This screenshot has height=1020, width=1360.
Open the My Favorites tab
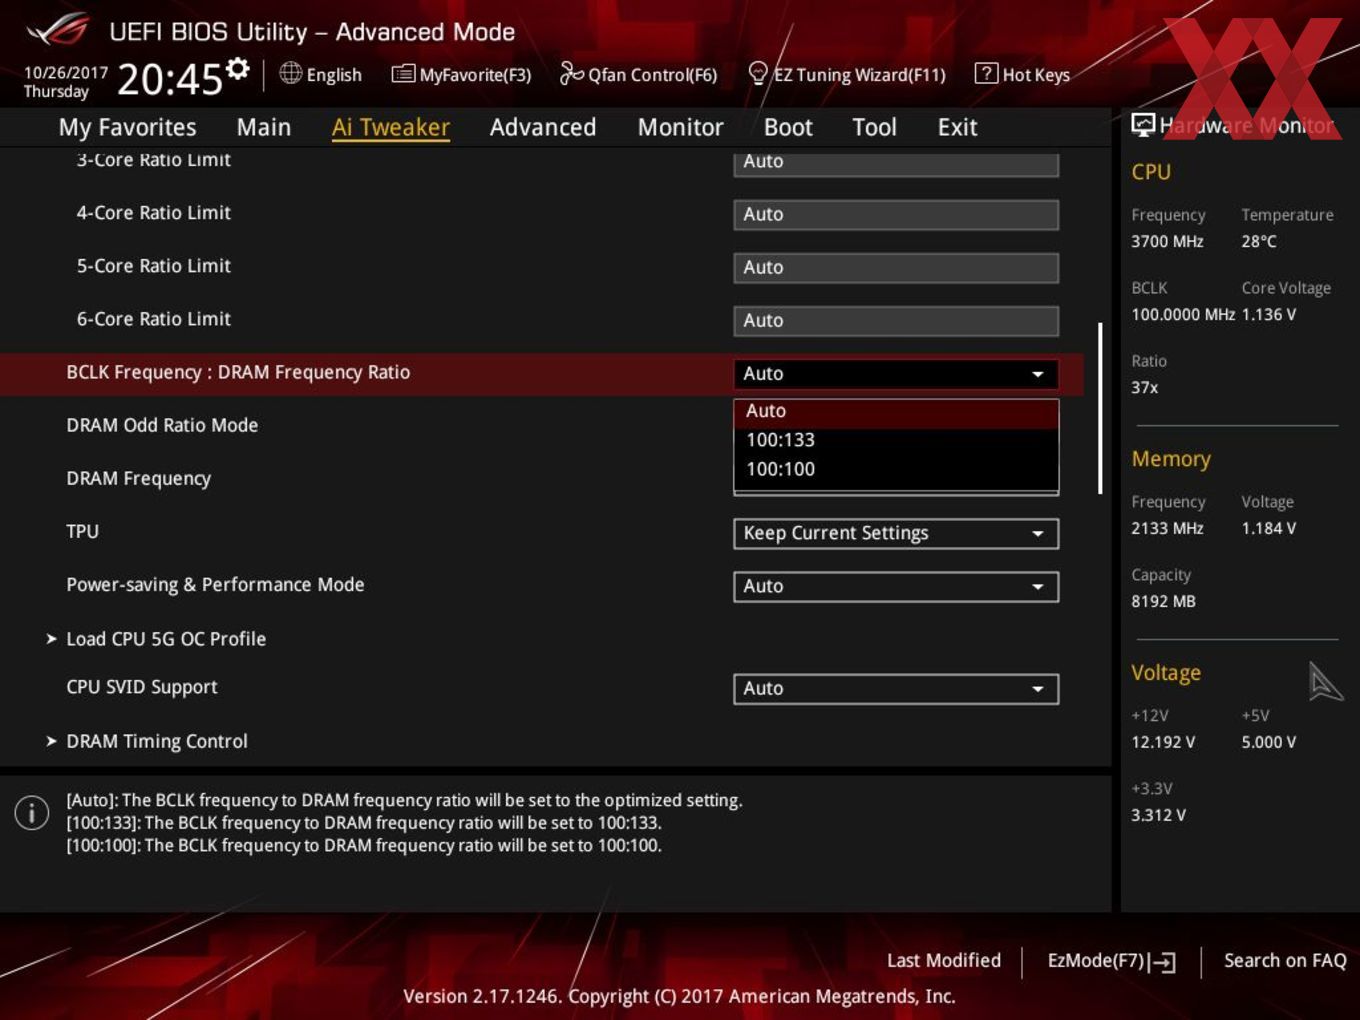coord(128,127)
